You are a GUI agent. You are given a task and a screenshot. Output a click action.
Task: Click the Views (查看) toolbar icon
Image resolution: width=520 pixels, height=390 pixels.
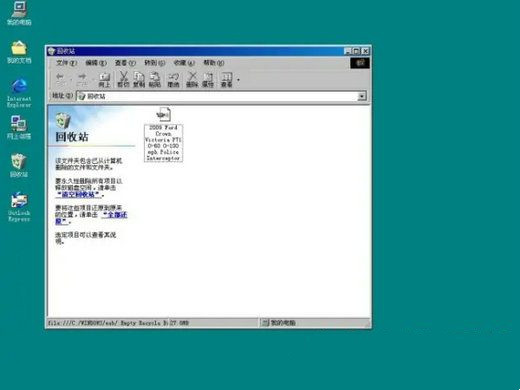tap(227, 80)
